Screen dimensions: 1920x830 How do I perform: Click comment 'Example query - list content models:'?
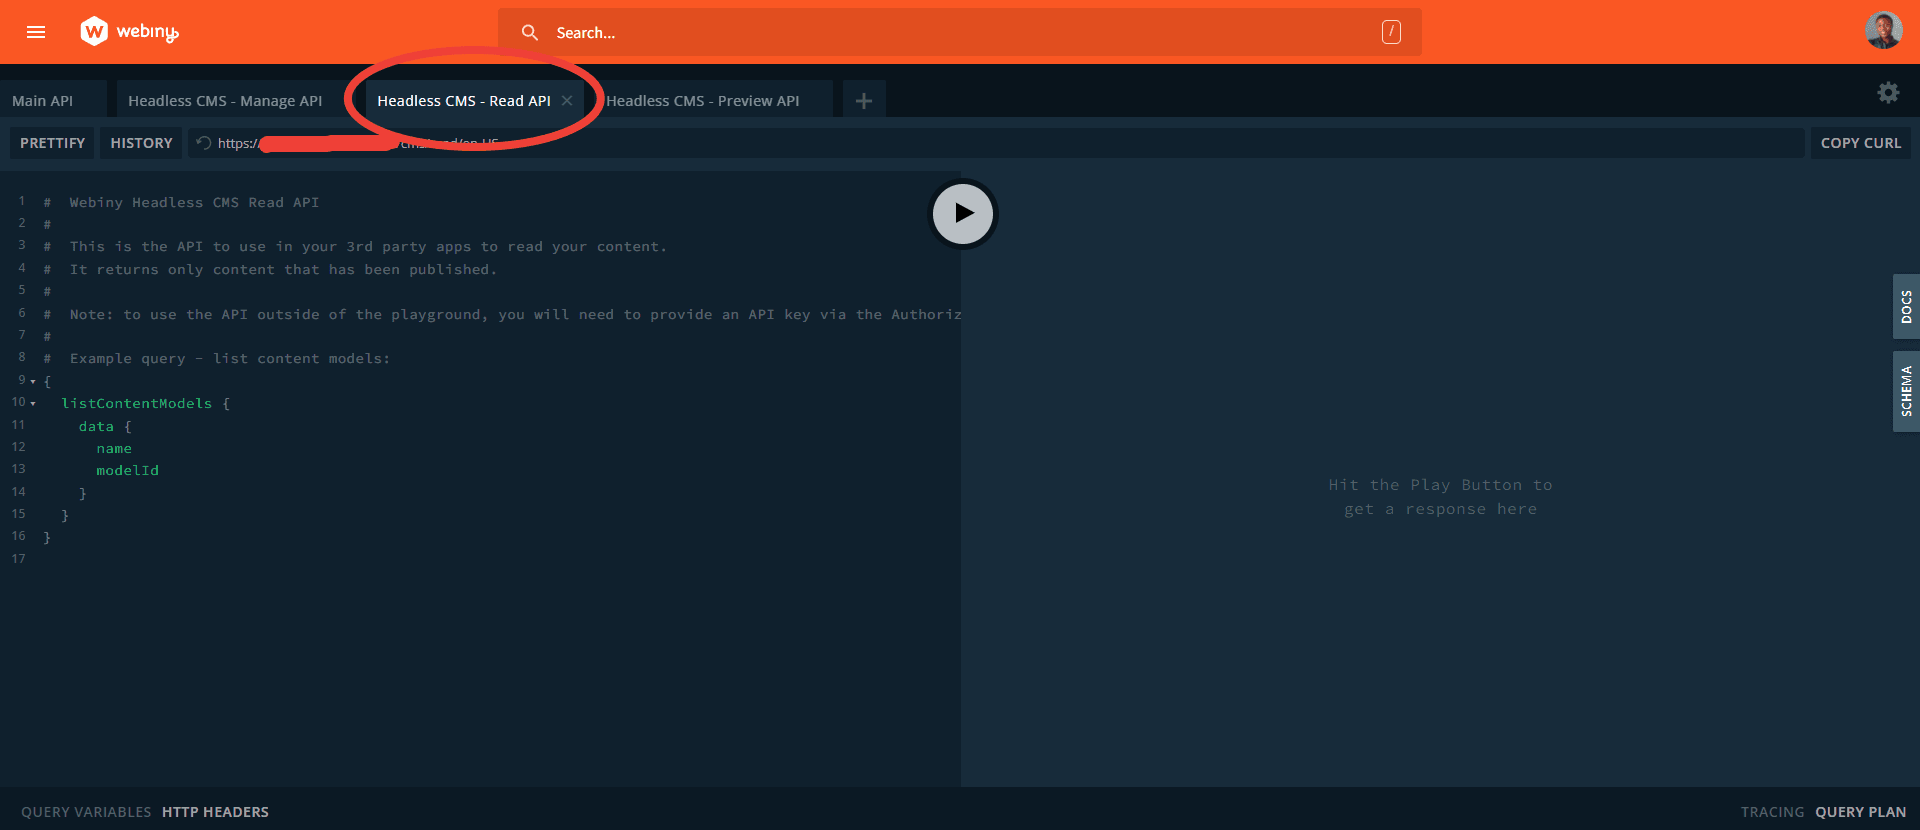tap(230, 359)
